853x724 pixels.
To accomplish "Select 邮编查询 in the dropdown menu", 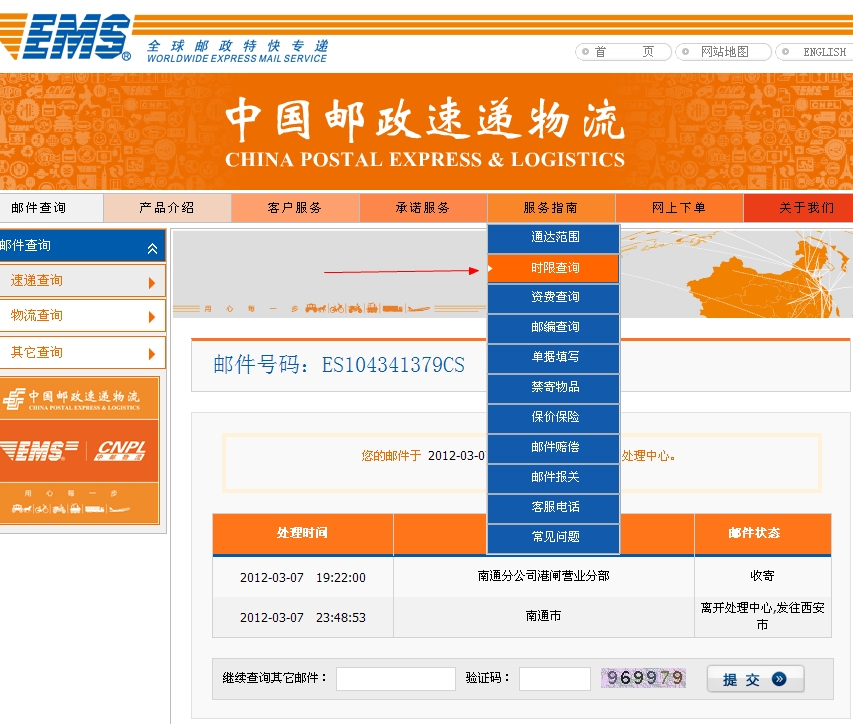I will tap(554, 327).
